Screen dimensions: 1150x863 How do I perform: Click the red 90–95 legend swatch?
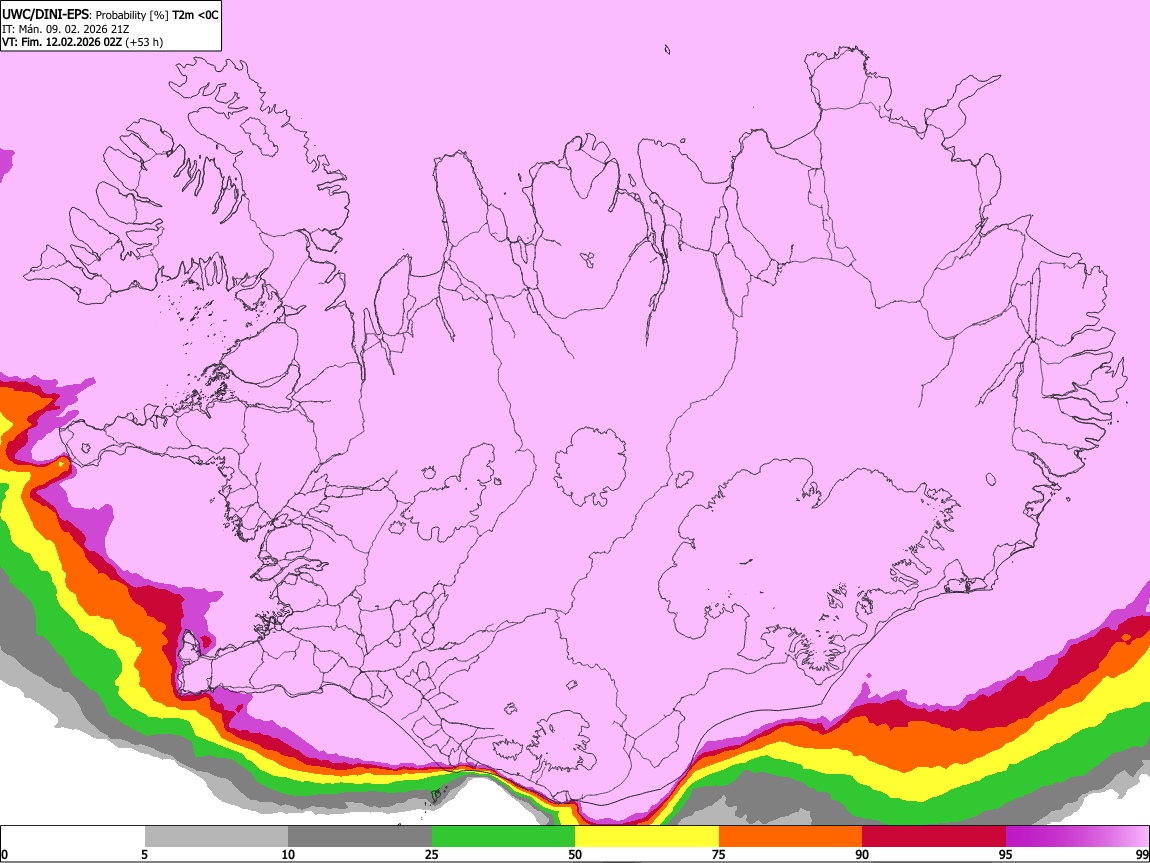point(934,836)
